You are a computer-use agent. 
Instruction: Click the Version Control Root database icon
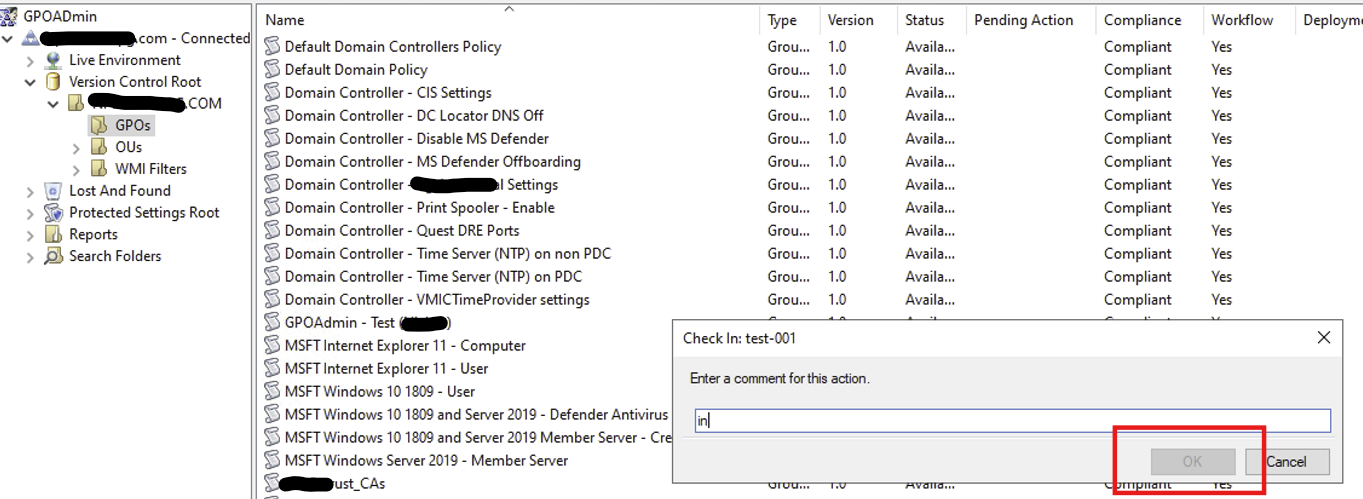pyautogui.click(x=53, y=82)
